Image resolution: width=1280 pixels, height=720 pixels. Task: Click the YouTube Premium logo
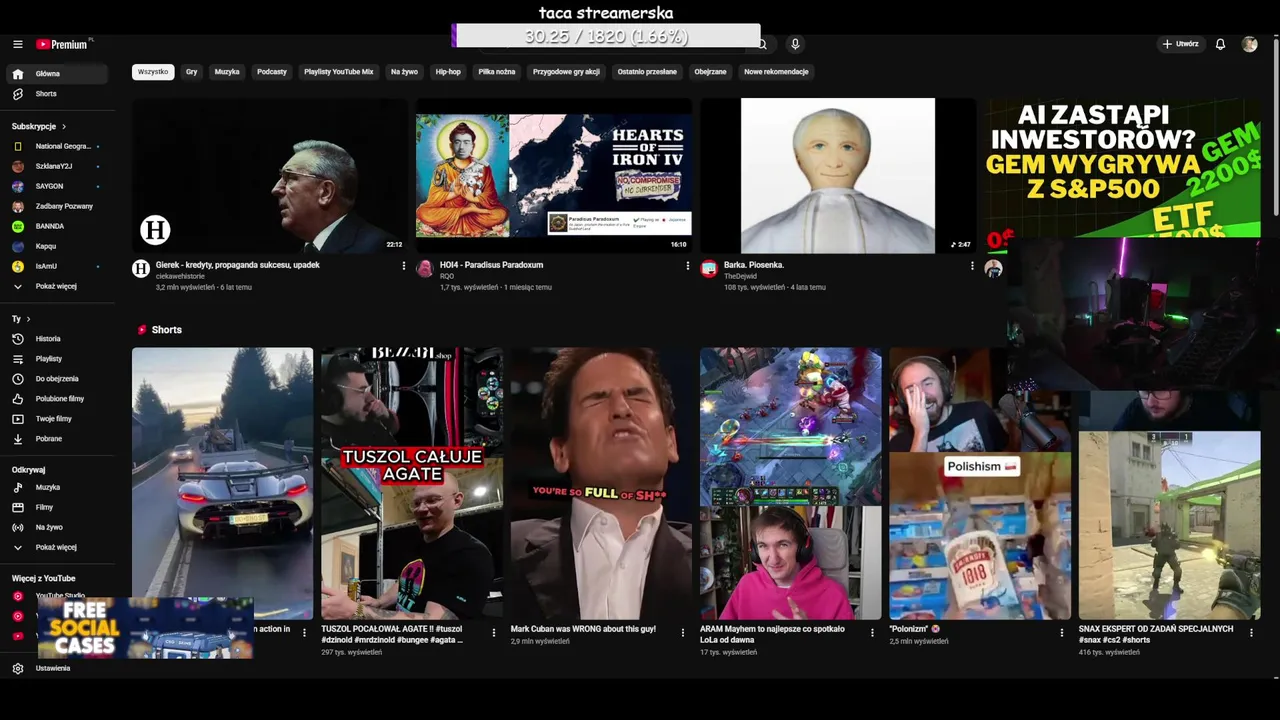[62, 44]
